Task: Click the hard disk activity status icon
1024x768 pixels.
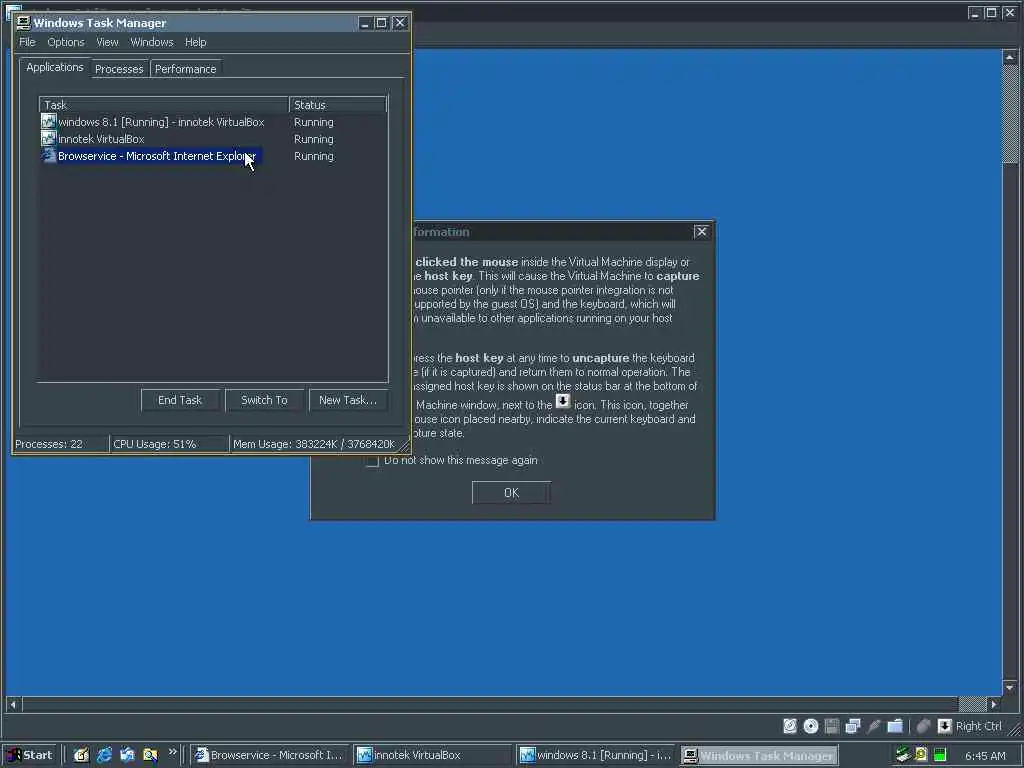Action: click(790, 726)
